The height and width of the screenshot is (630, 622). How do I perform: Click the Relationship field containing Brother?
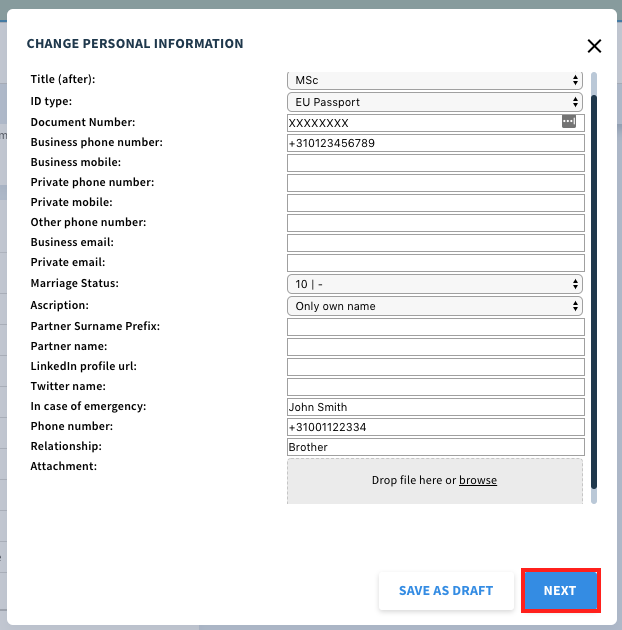(x=436, y=447)
